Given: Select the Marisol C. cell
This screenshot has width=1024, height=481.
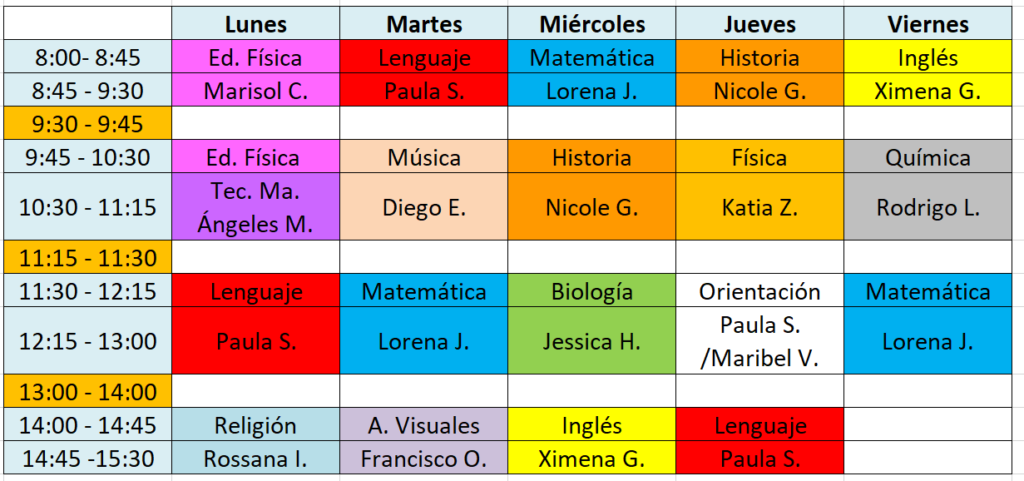Looking at the screenshot, I should pos(256,91).
